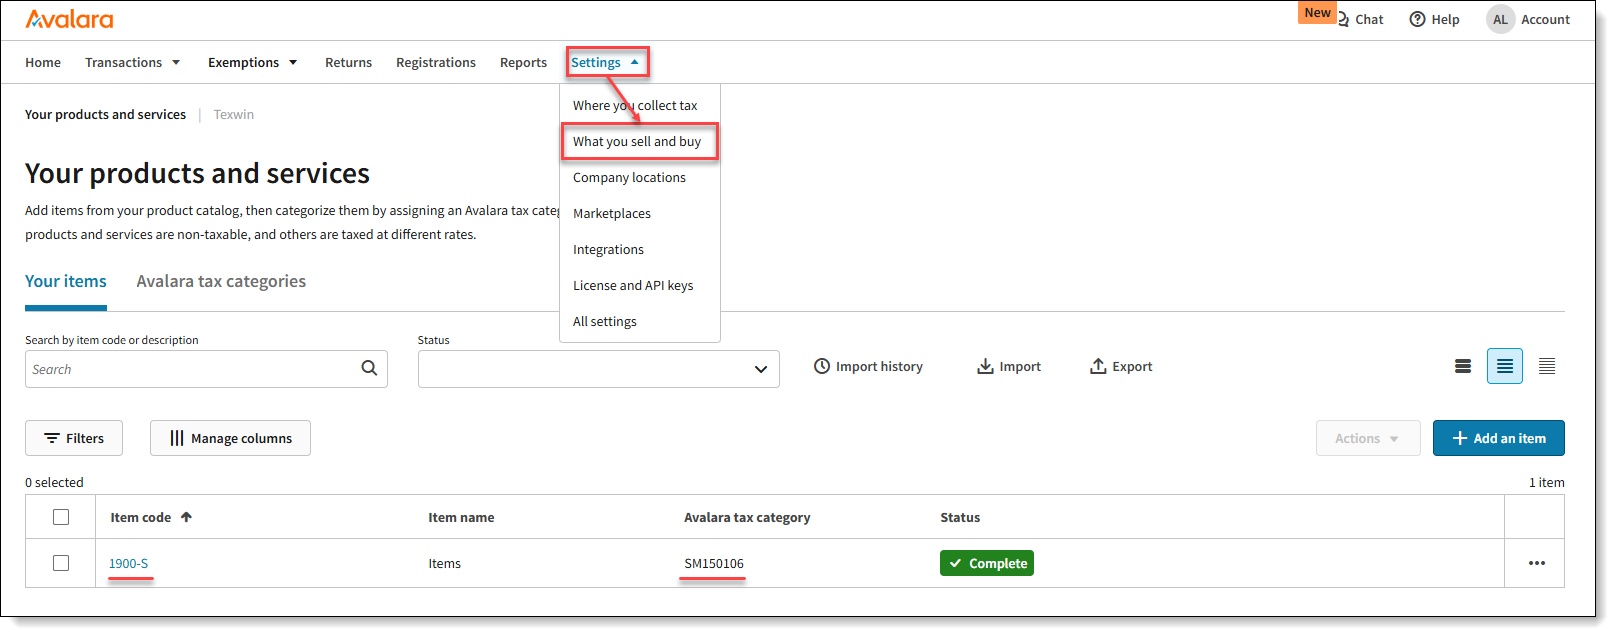Expand the Transactions menu

tap(132, 62)
